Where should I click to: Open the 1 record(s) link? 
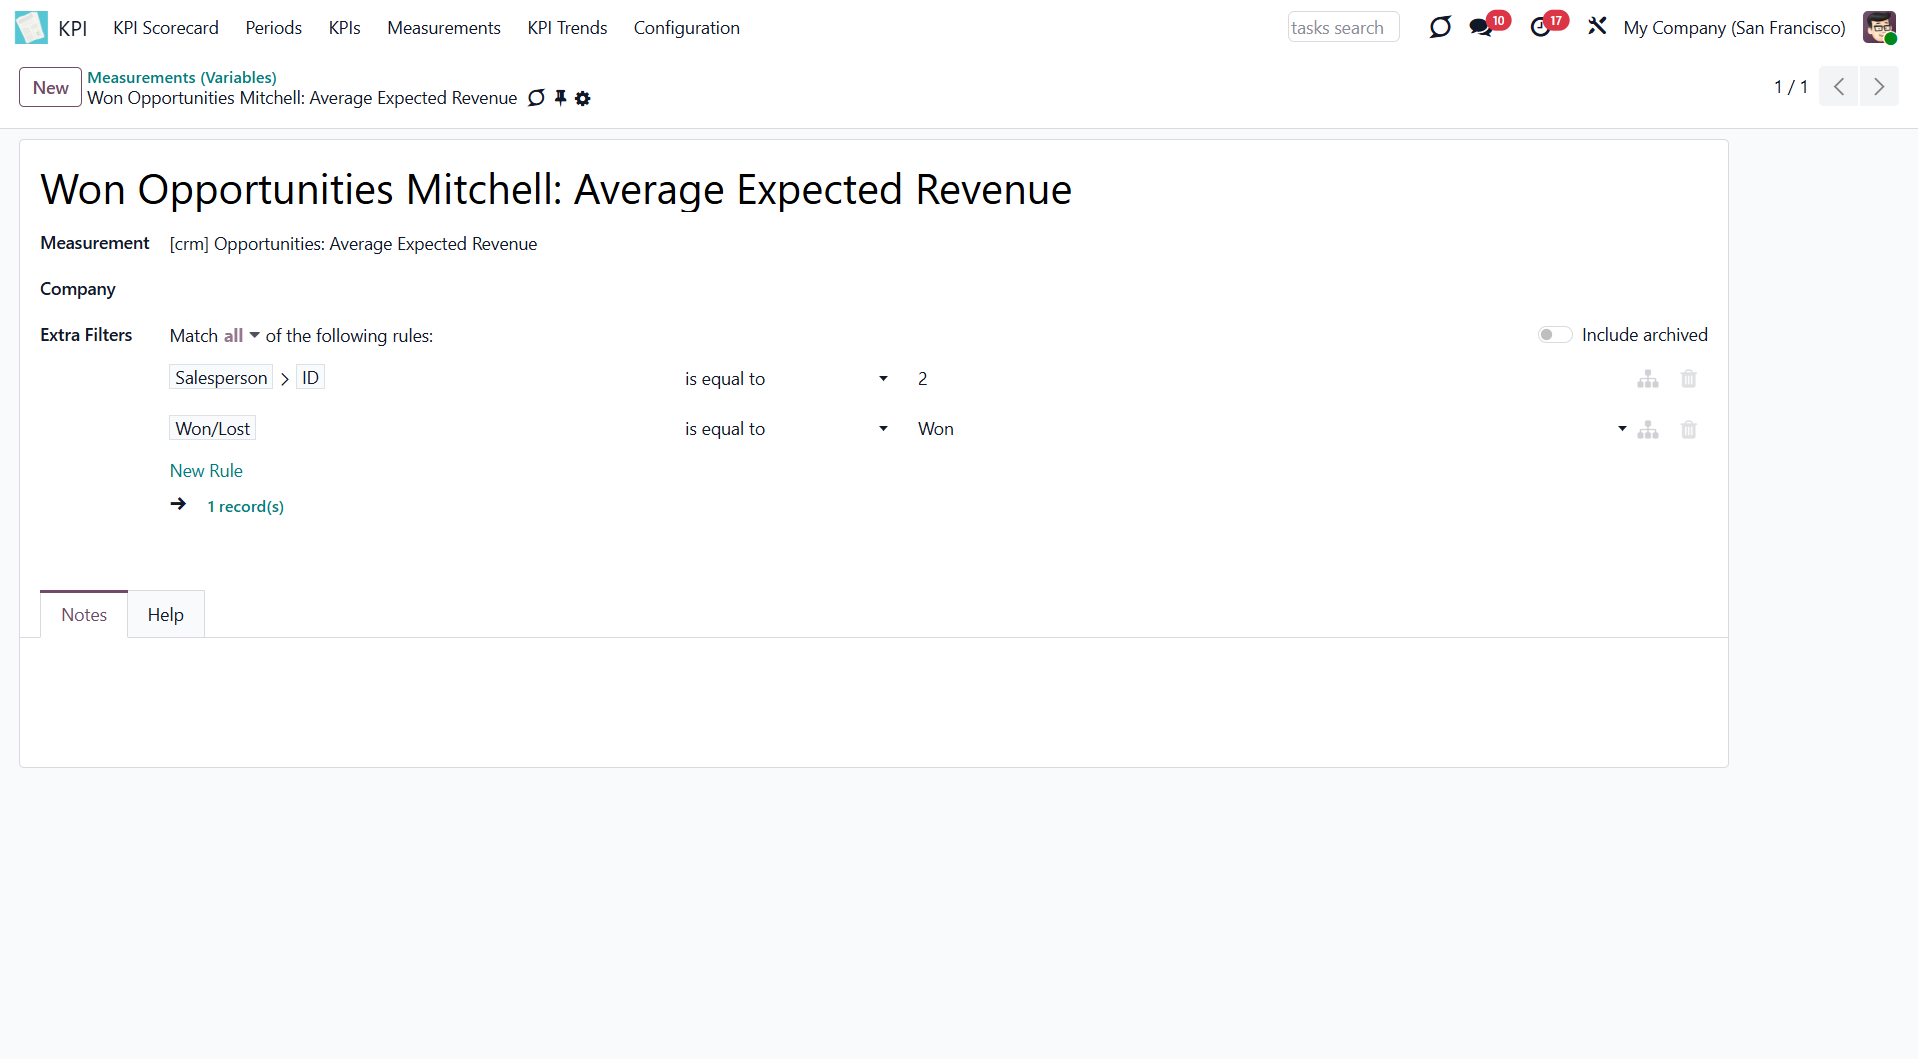tap(245, 507)
